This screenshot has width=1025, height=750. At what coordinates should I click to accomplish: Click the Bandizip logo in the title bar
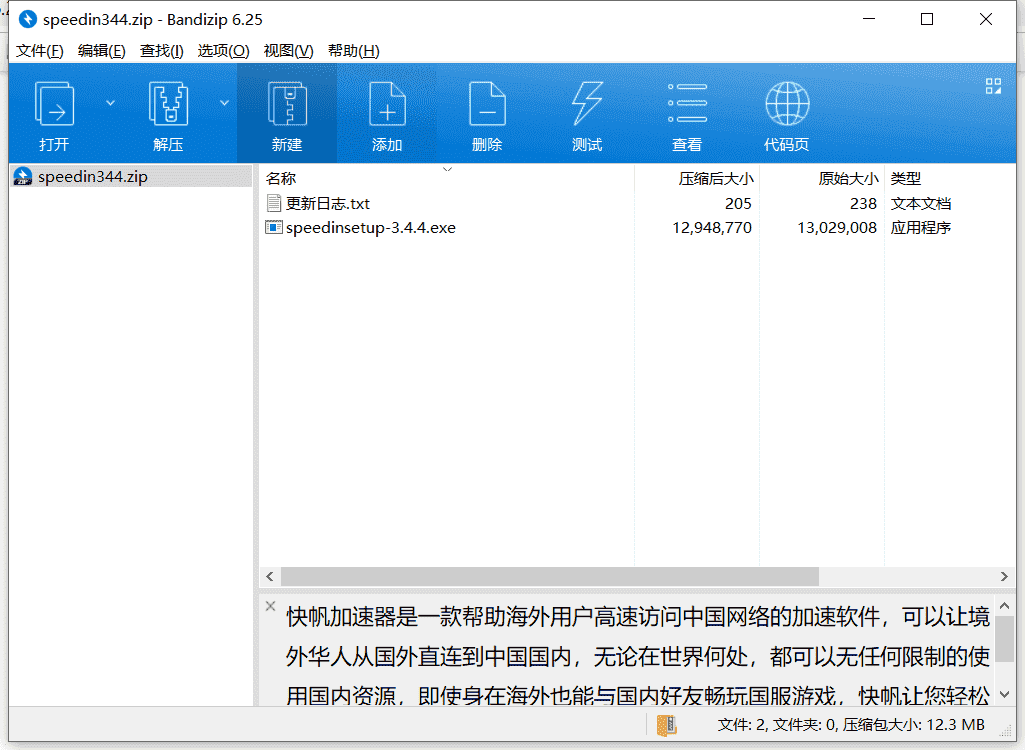tap(27, 19)
